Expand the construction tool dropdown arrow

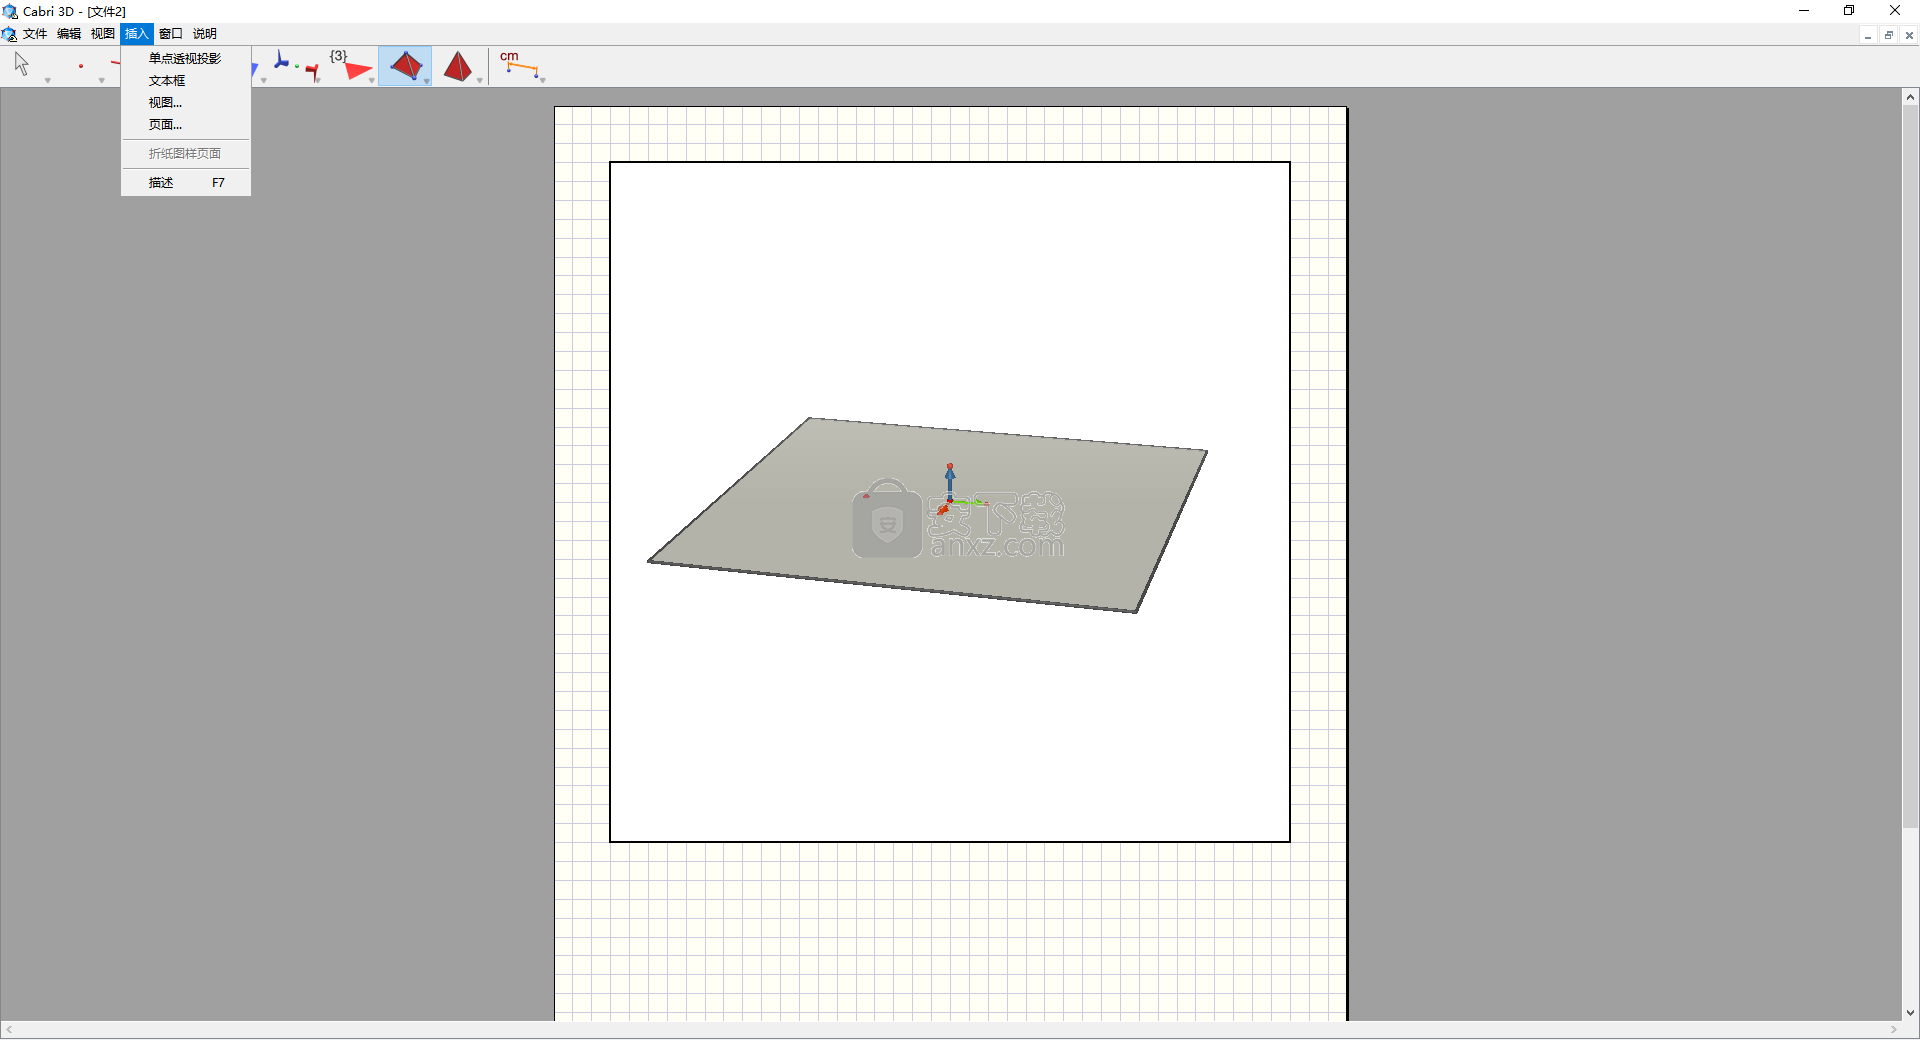(318, 80)
